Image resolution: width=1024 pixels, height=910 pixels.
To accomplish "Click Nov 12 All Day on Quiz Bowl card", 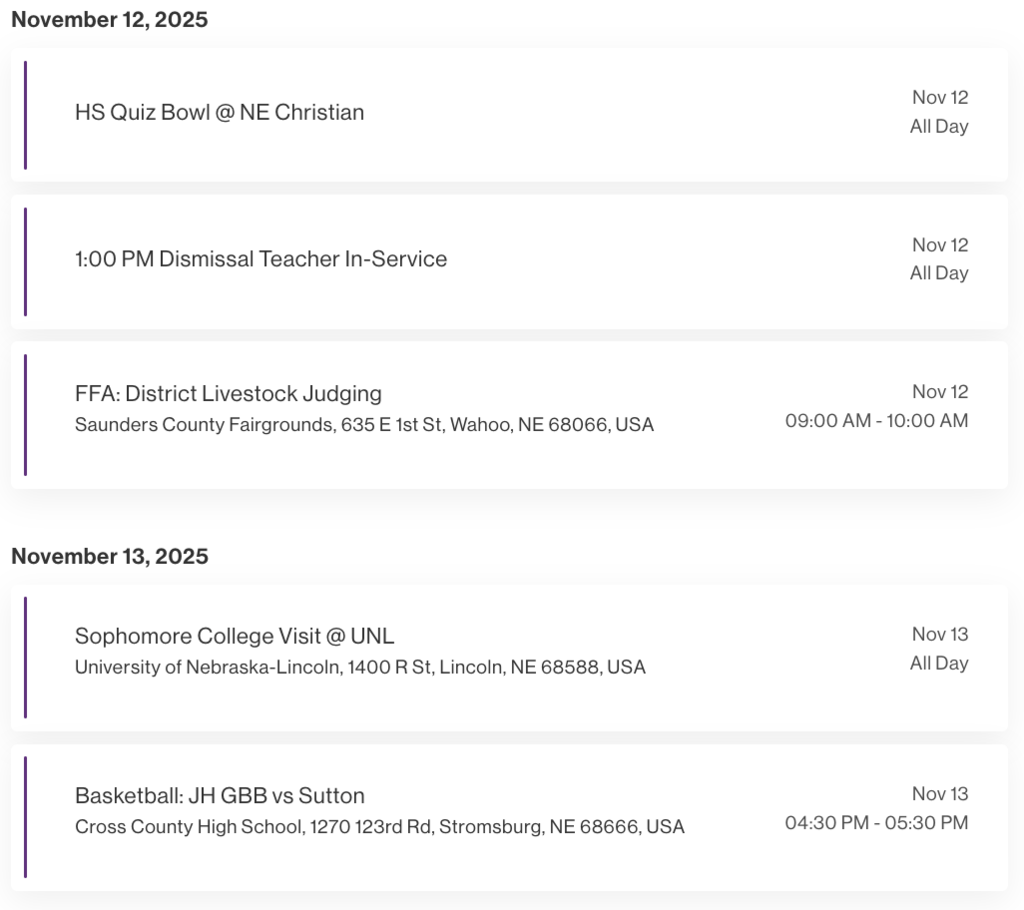I will click(939, 112).
